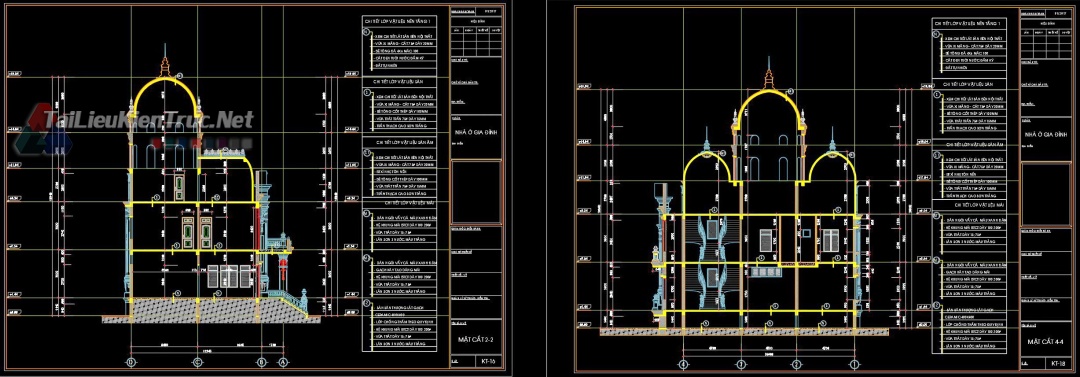Select grid axis bubble 2 in right drawing

tap(796, 365)
